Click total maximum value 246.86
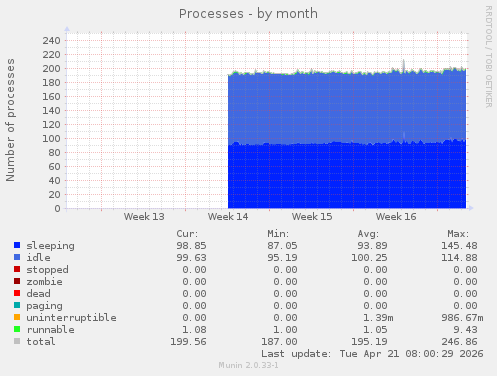Viewport: 497px width, 376px height. [x=459, y=342]
